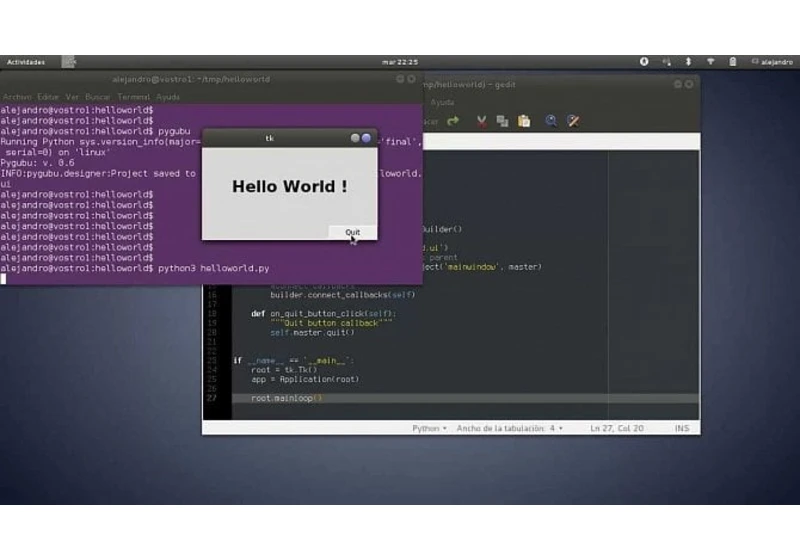Click the root.mainloop() code line
This screenshot has height=560, width=800.
[286, 398]
